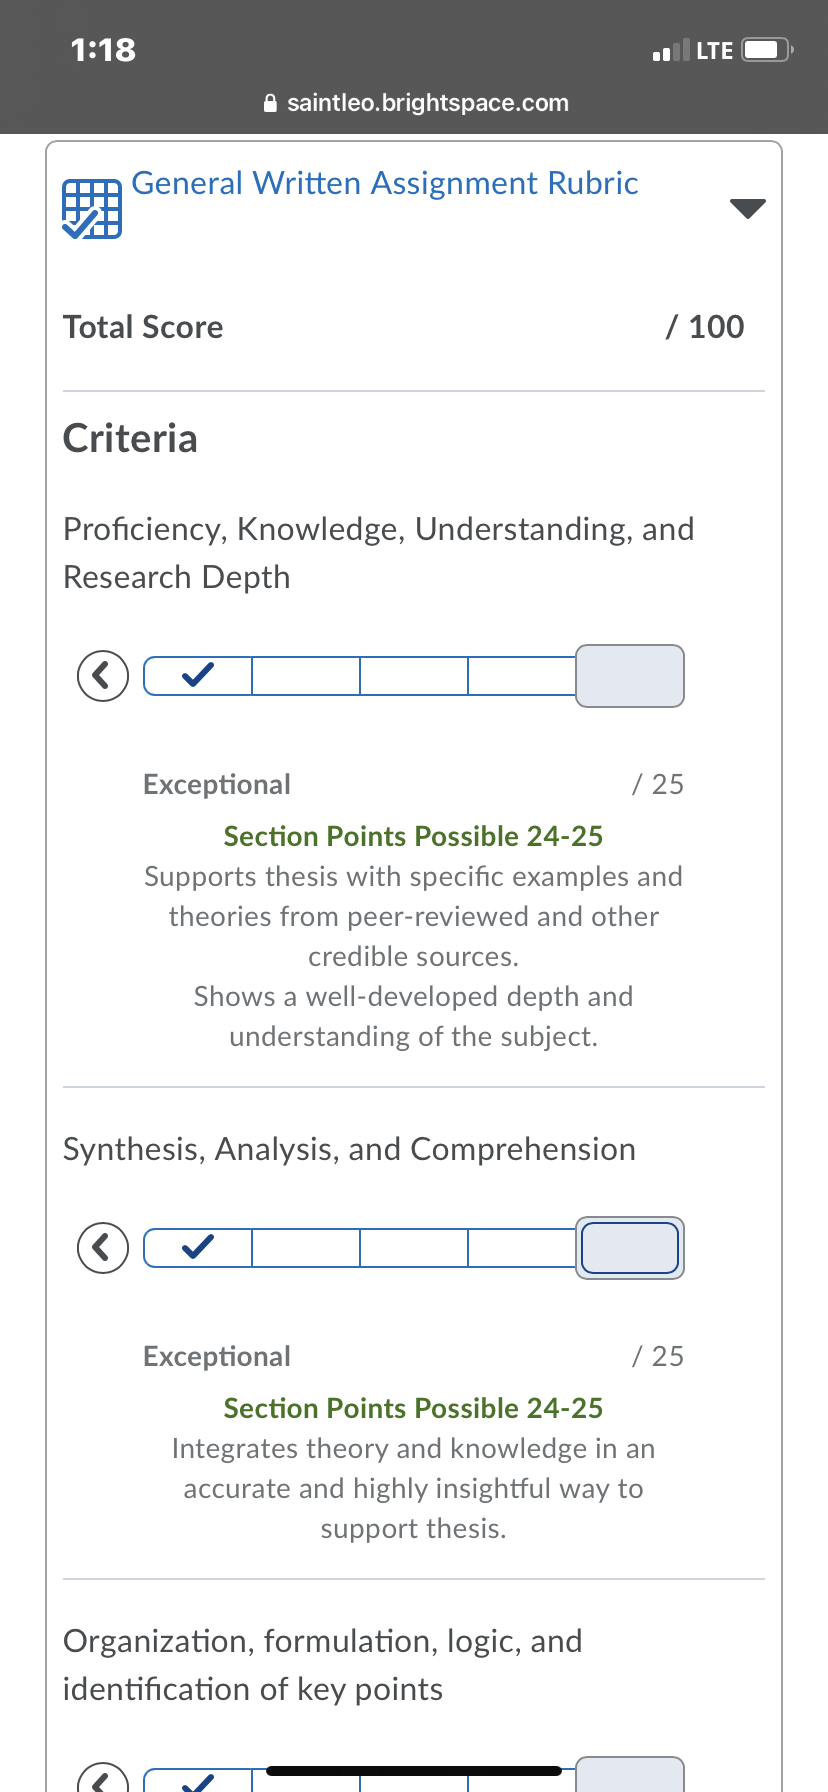
Task: Click next level button for Proficiency criterion
Action: click(x=630, y=676)
